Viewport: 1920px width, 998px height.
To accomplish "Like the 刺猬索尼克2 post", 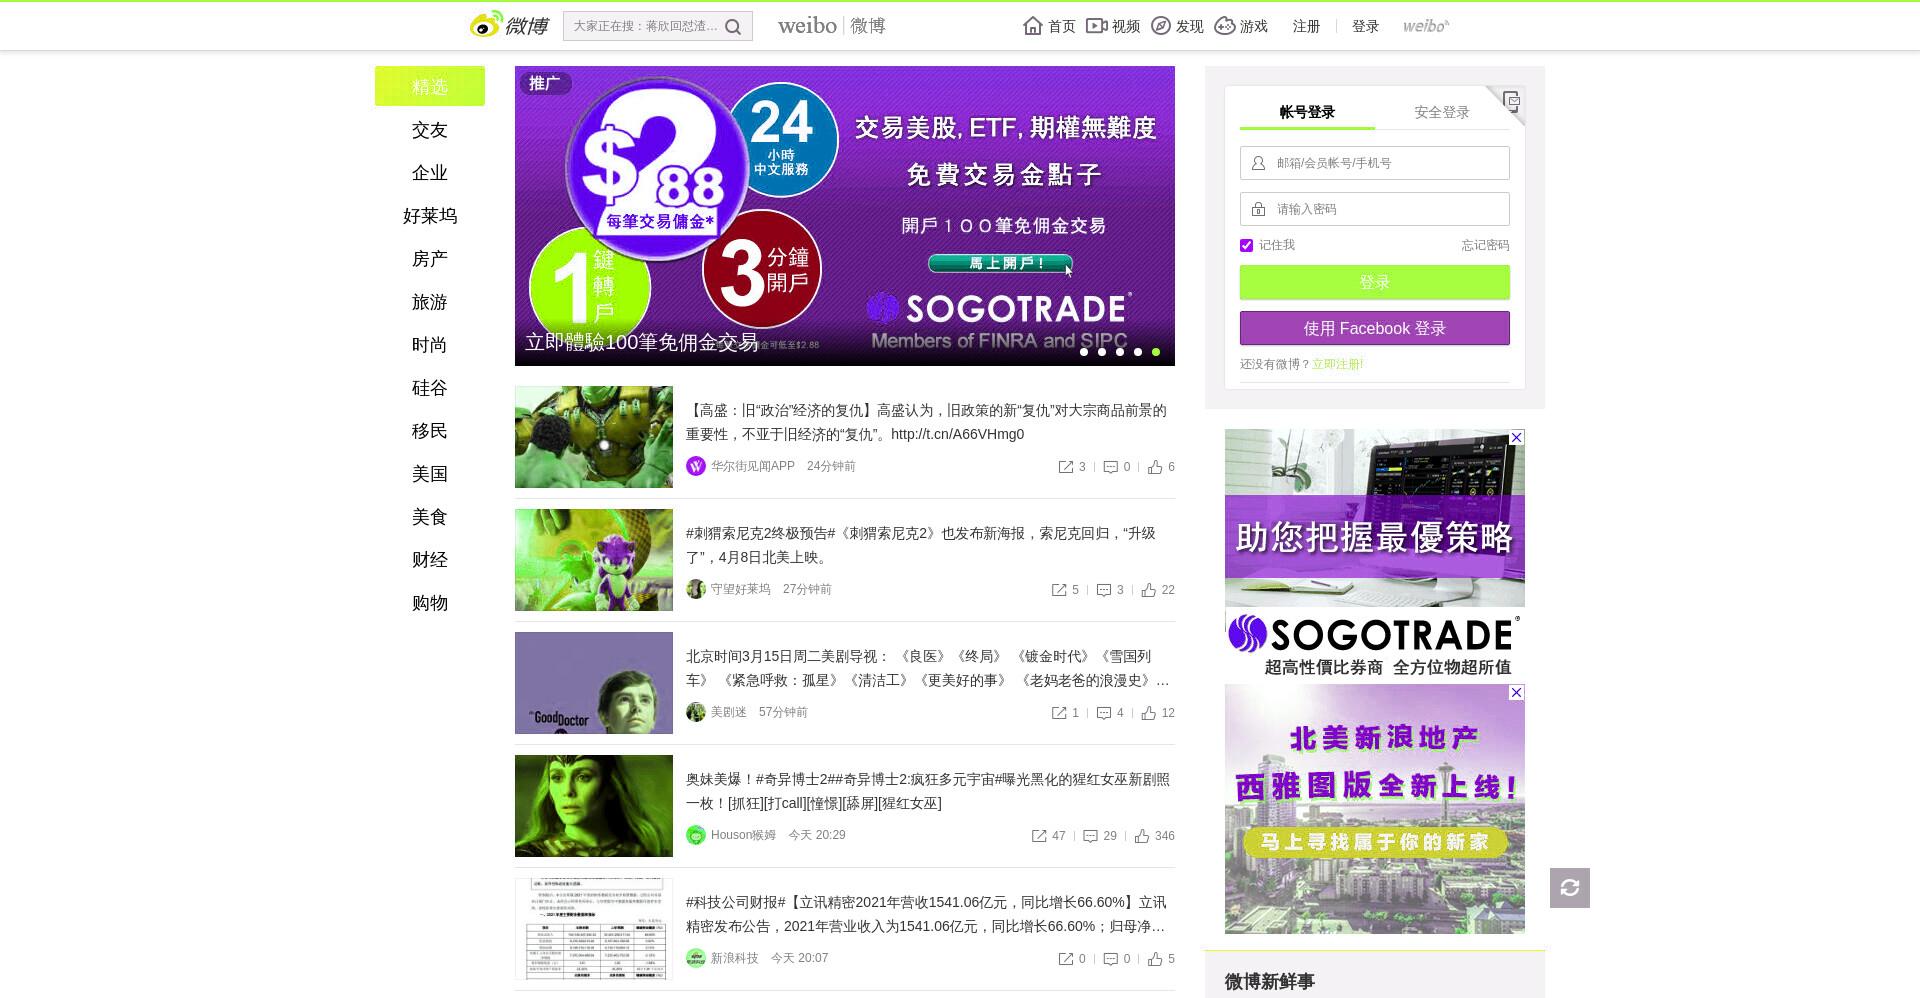I will [x=1149, y=590].
